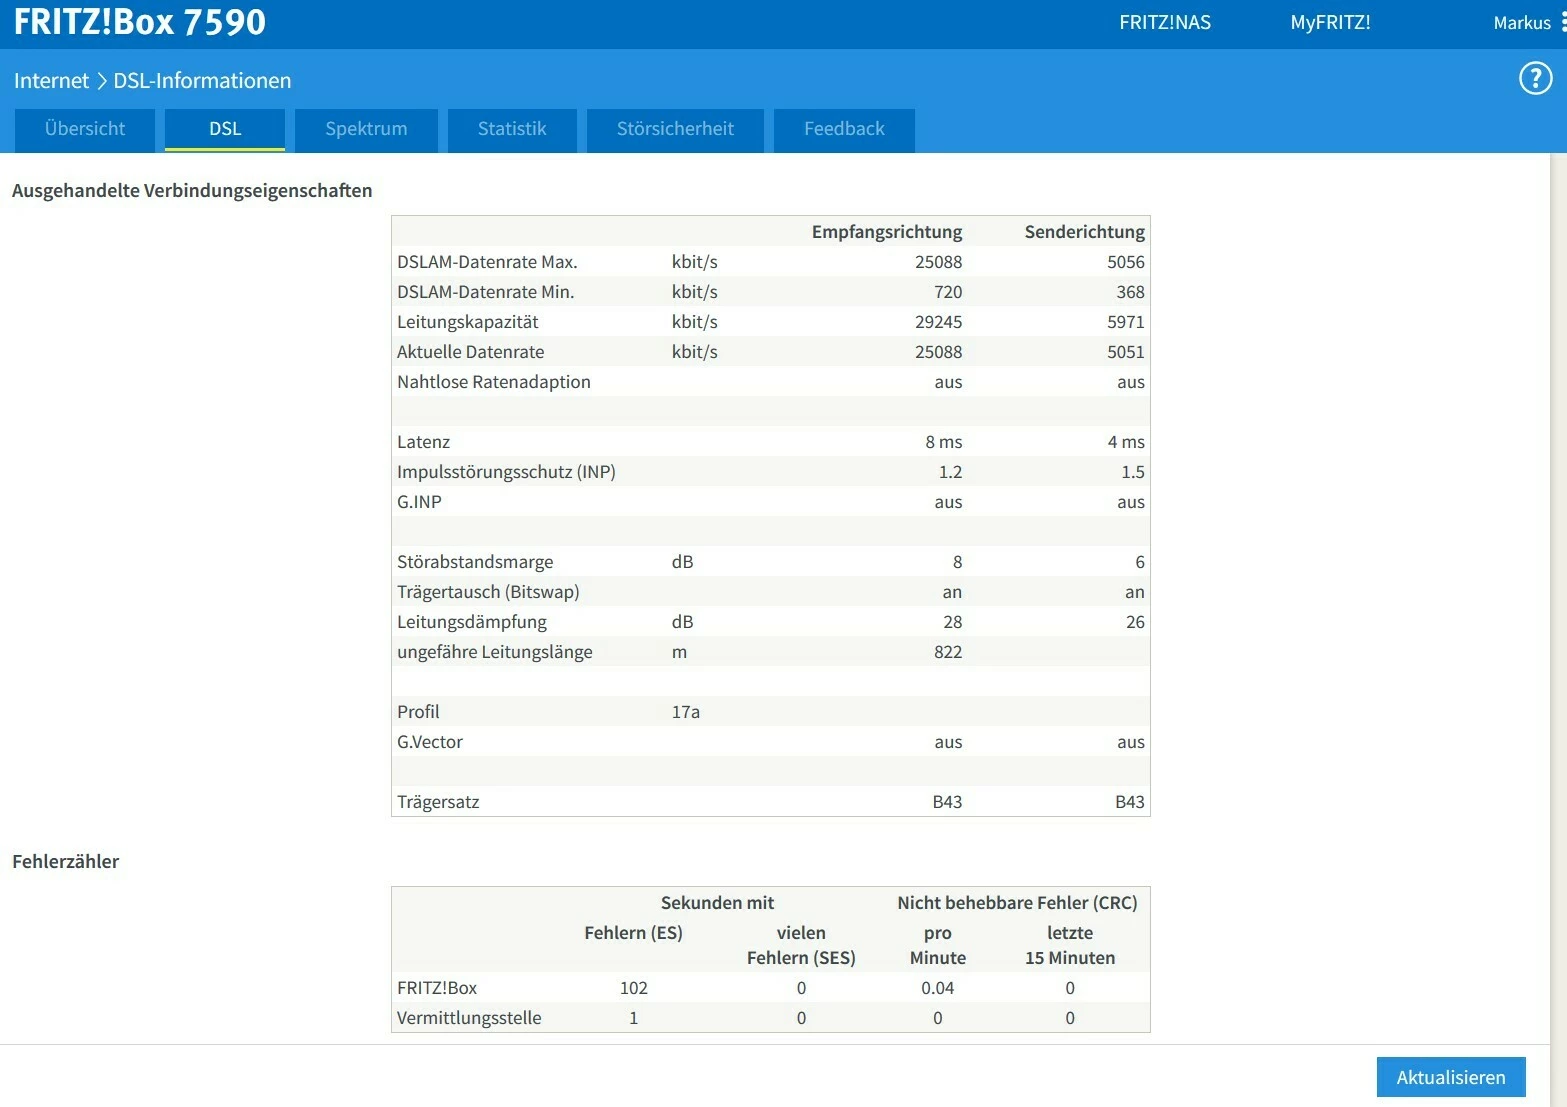
Task: Open the user menu dots next to Markus
Action: coord(1563,22)
